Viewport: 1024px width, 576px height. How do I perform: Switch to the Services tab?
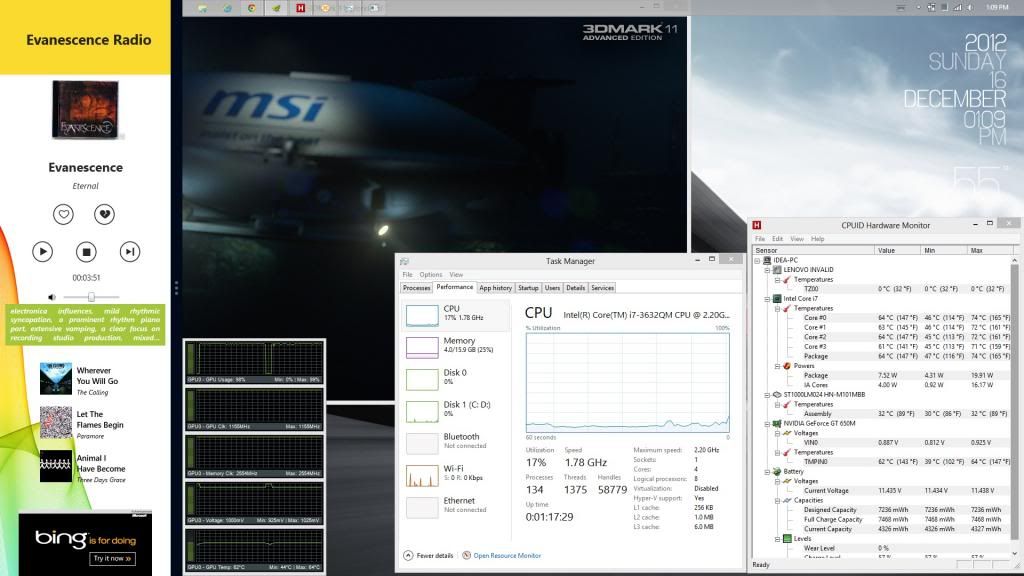tap(602, 288)
